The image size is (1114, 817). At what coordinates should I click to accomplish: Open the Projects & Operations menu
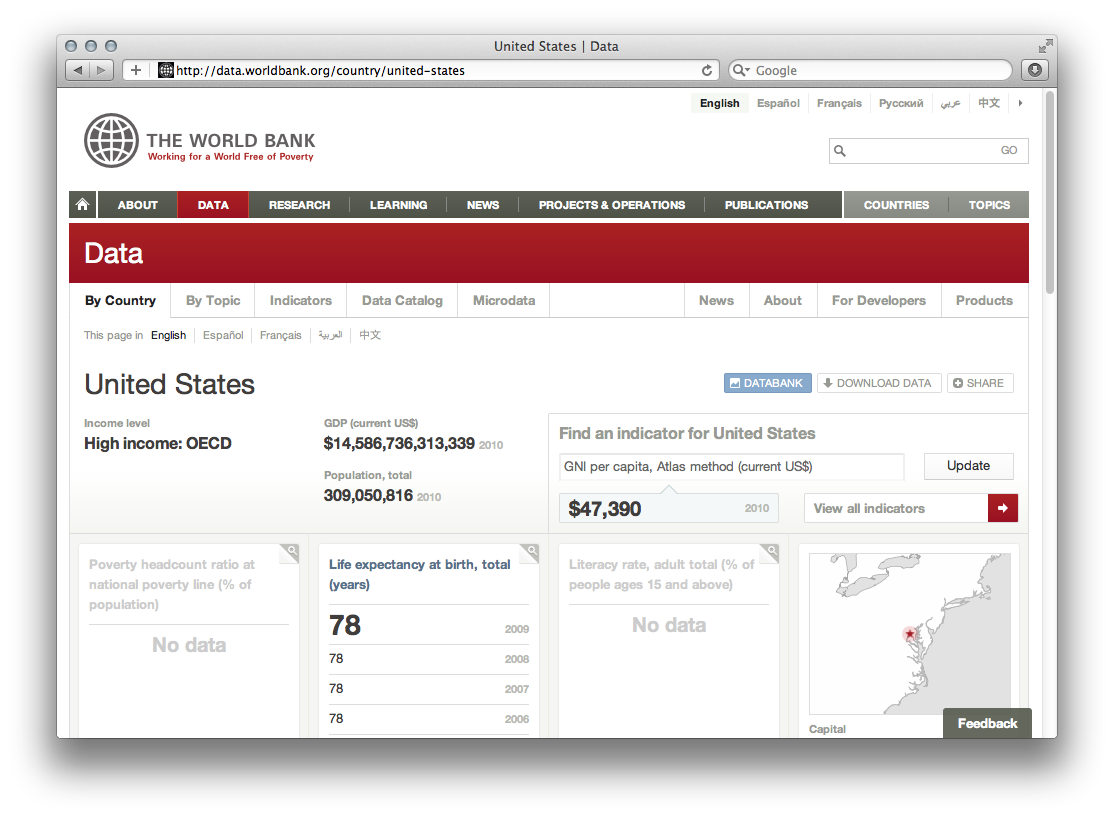click(612, 204)
